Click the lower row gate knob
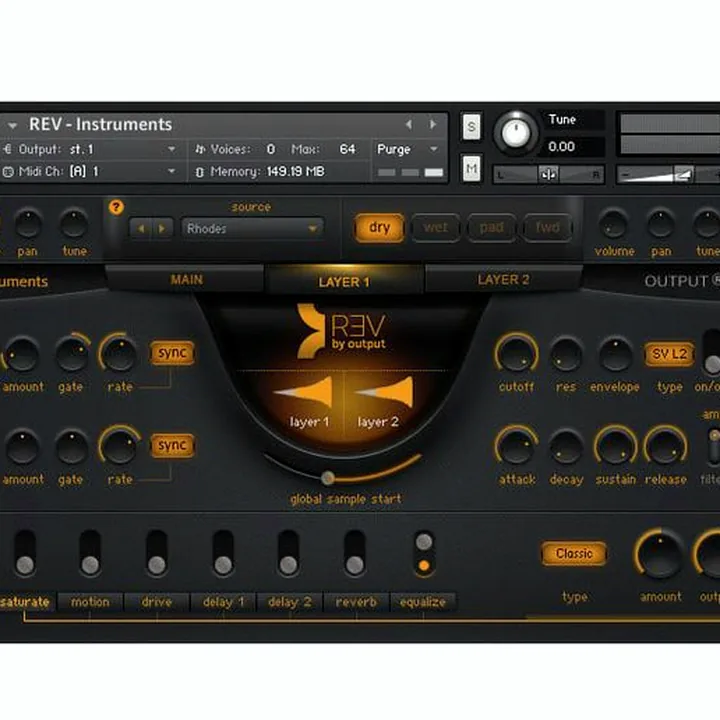Screen dimensions: 720x720 point(72,446)
